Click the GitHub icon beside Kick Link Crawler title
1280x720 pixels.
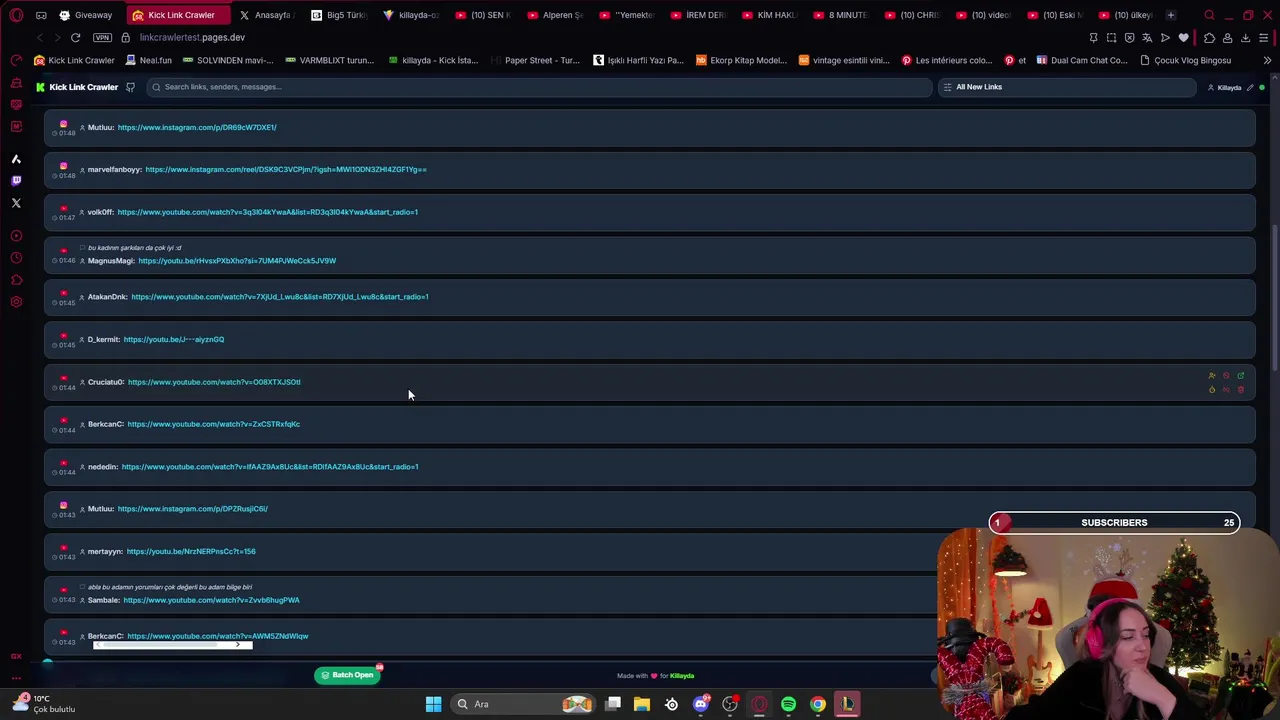(130, 87)
